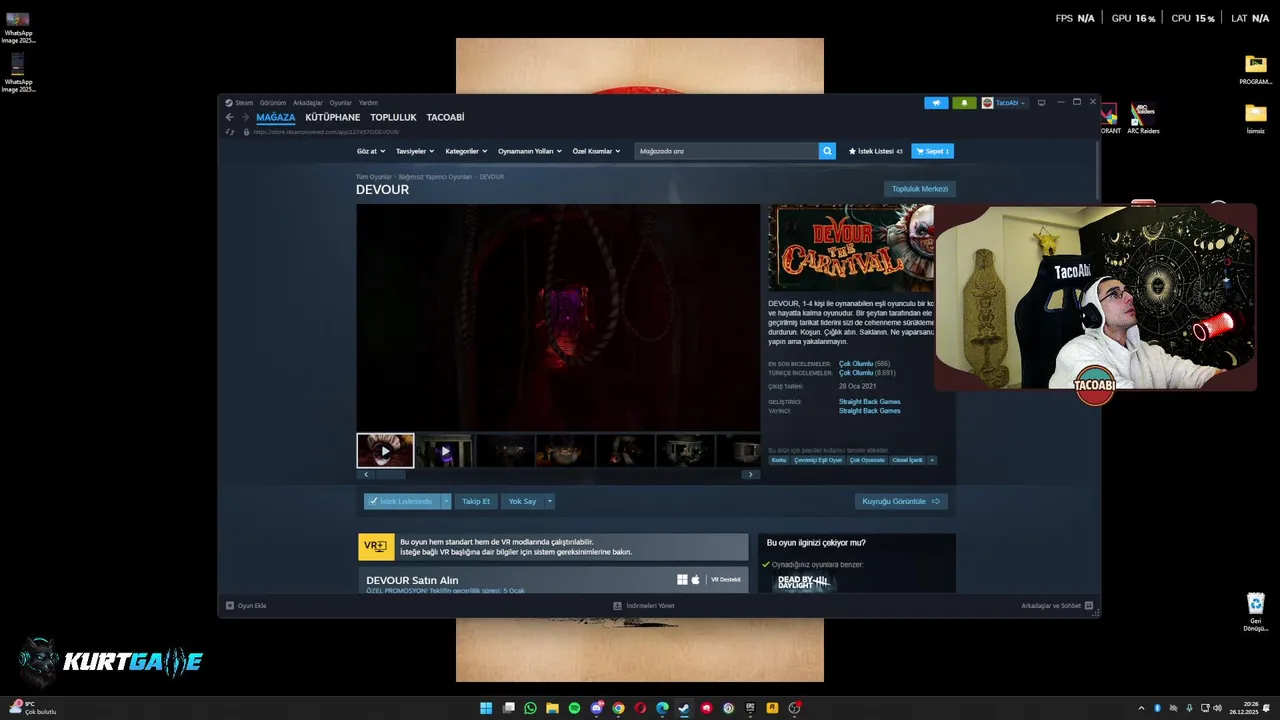Open the Oyunlar menu
The height and width of the screenshot is (720, 1280).
click(341, 102)
